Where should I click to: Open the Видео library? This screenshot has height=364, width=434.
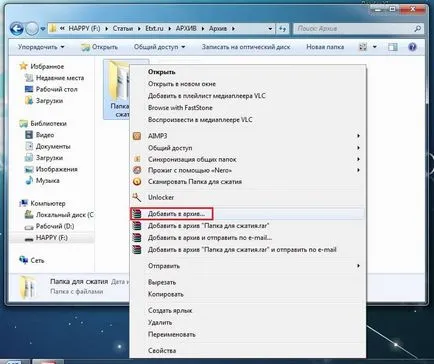pos(40,135)
